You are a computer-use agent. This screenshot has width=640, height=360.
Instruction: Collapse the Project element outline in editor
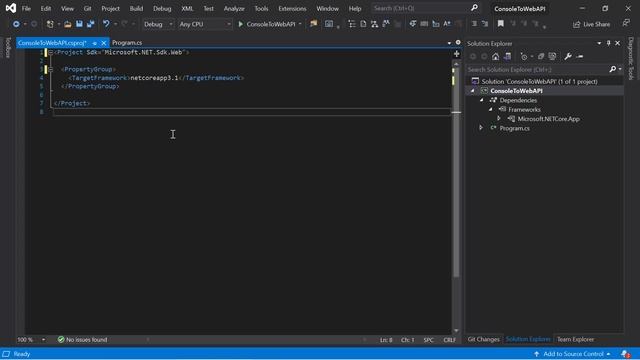51,52
